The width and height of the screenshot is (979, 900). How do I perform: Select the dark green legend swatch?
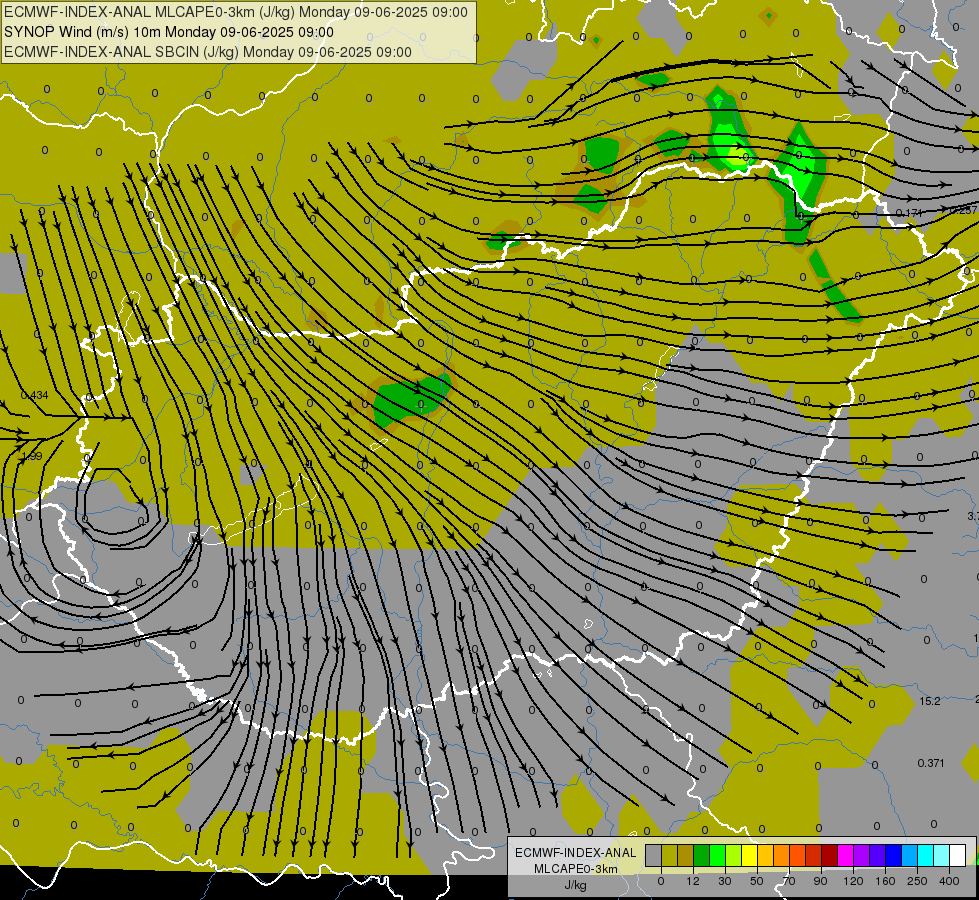click(x=702, y=855)
